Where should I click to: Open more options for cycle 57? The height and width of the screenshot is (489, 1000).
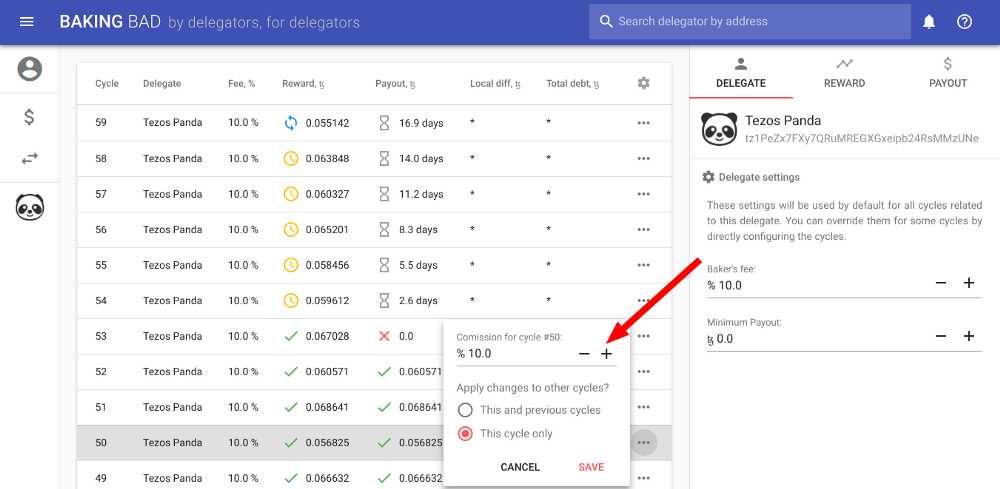coord(643,194)
